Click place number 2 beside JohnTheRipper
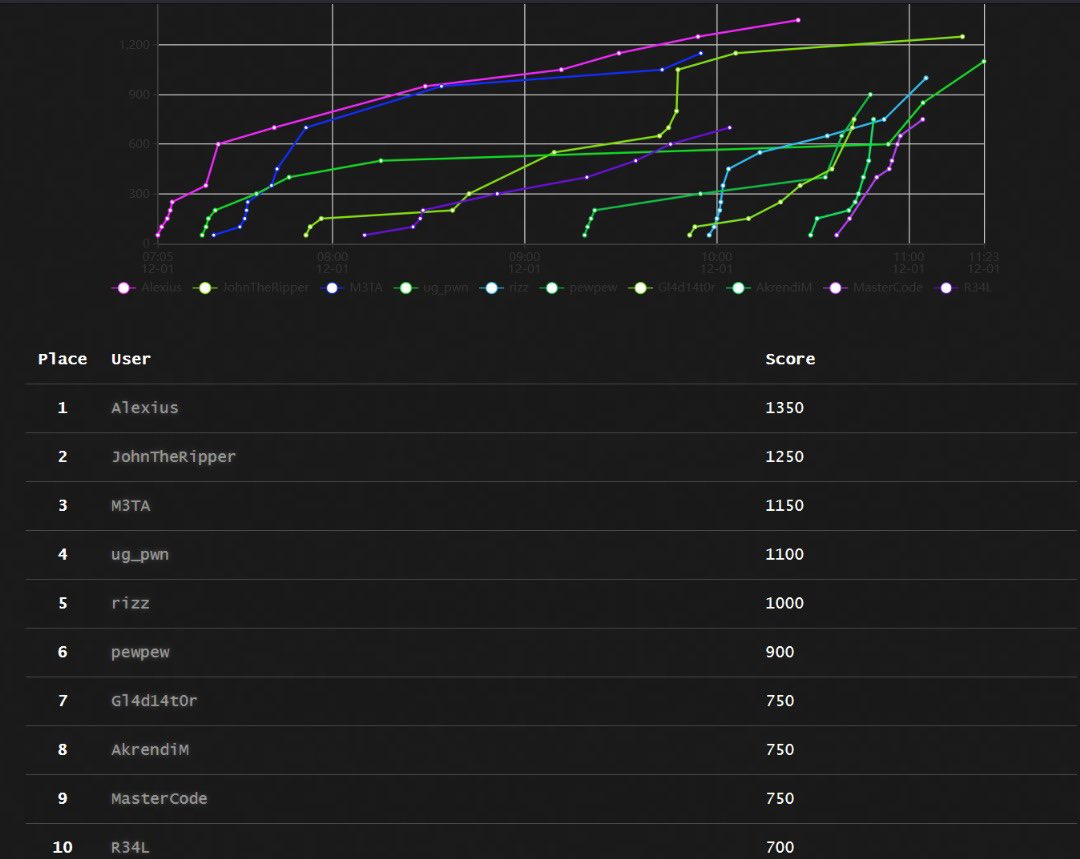The width and height of the screenshot is (1080, 859). 63,457
